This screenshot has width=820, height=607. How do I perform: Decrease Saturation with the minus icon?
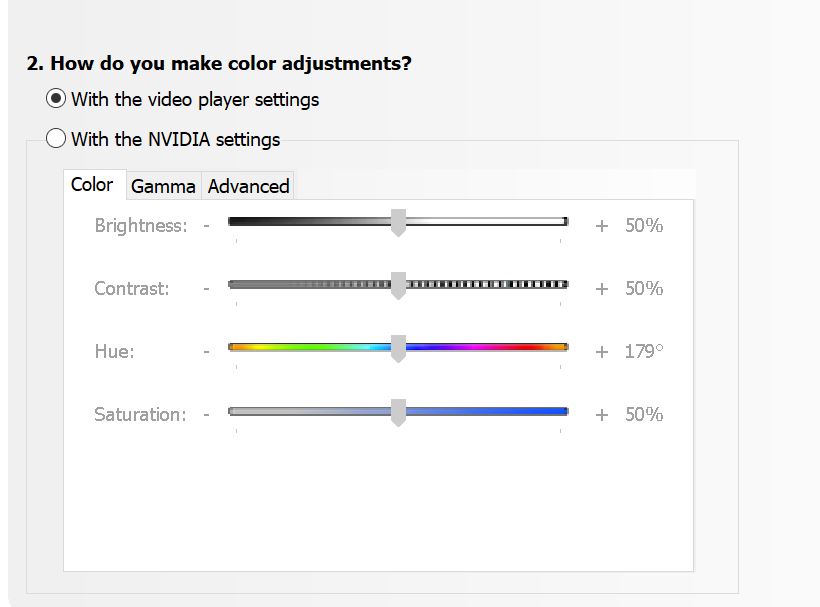click(206, 415)
